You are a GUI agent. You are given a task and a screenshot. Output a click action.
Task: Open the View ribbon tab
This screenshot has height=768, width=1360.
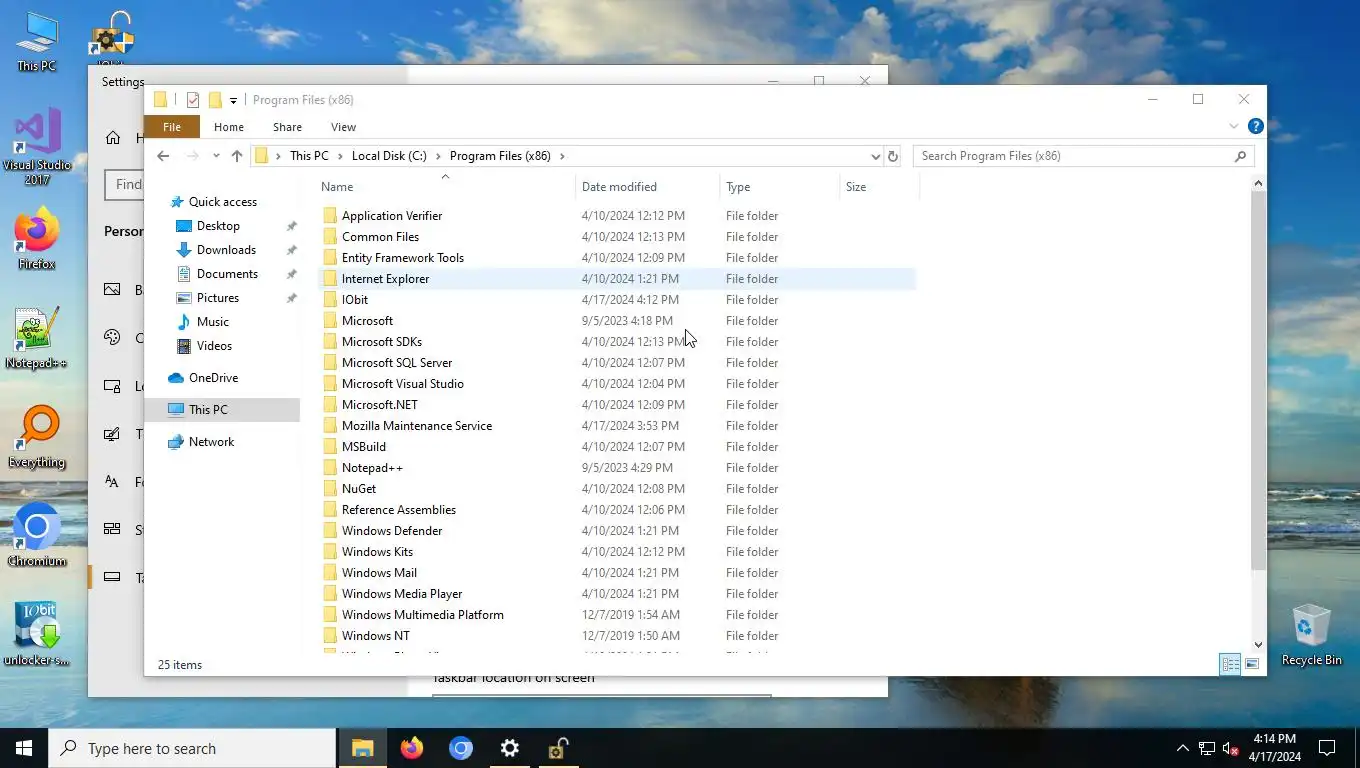[343, 127]
